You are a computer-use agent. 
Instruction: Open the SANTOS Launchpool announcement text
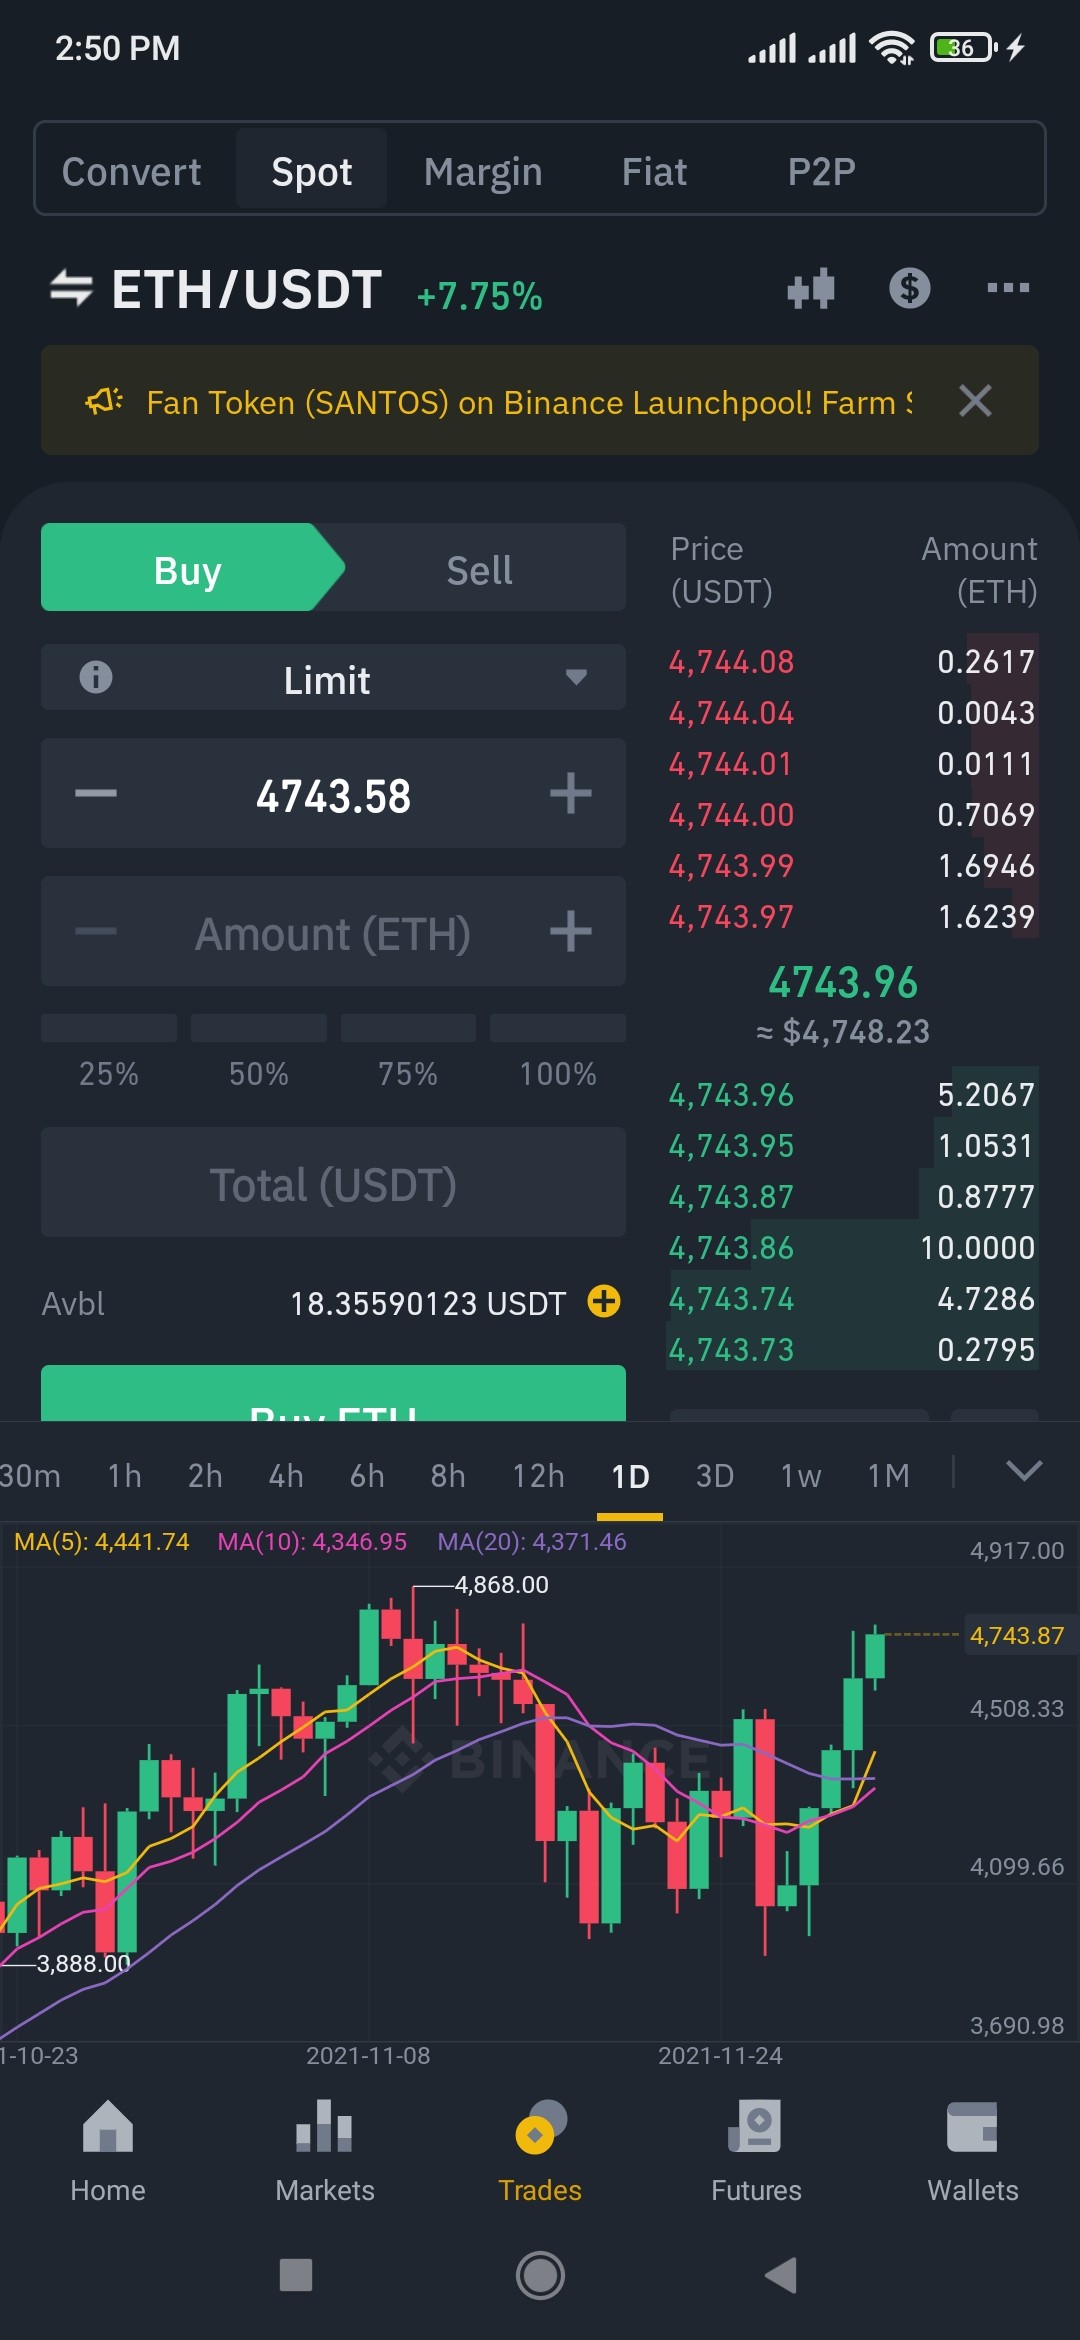(x=529, y=402)
